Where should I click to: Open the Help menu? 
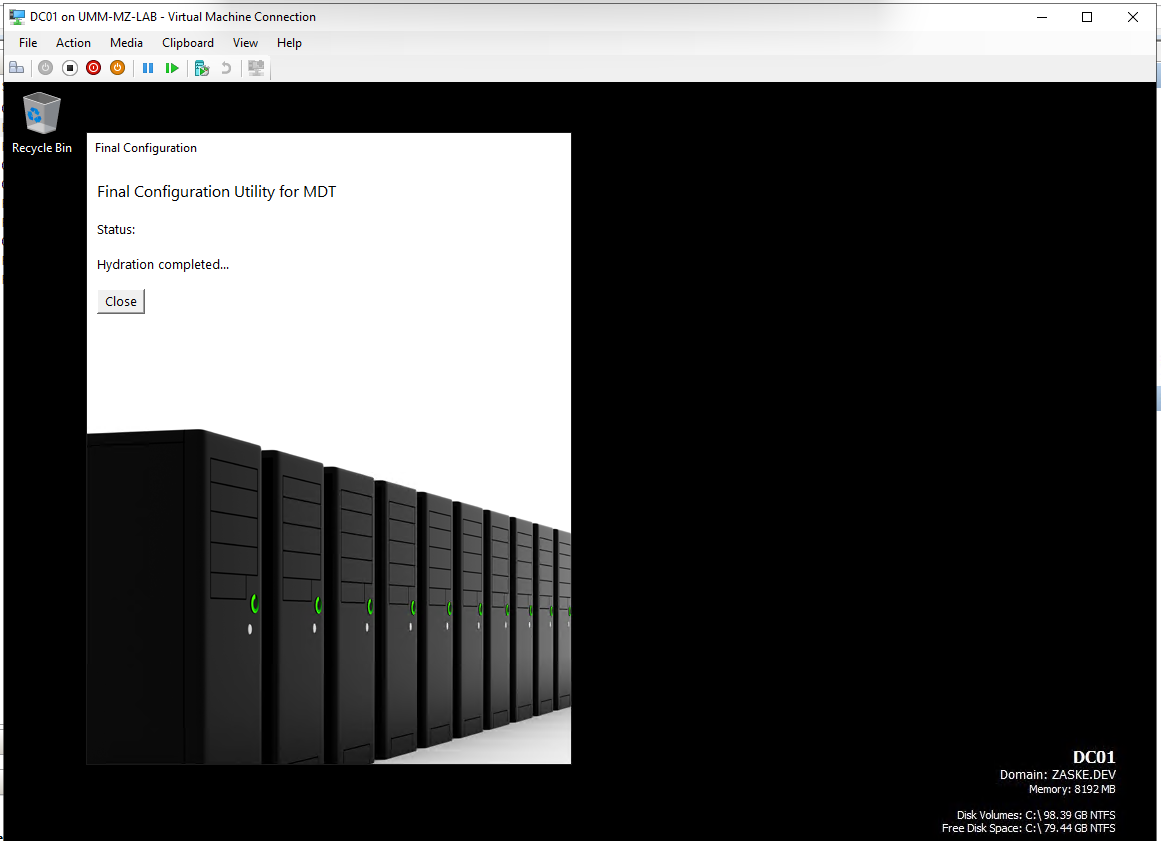(x=289, y=43)
